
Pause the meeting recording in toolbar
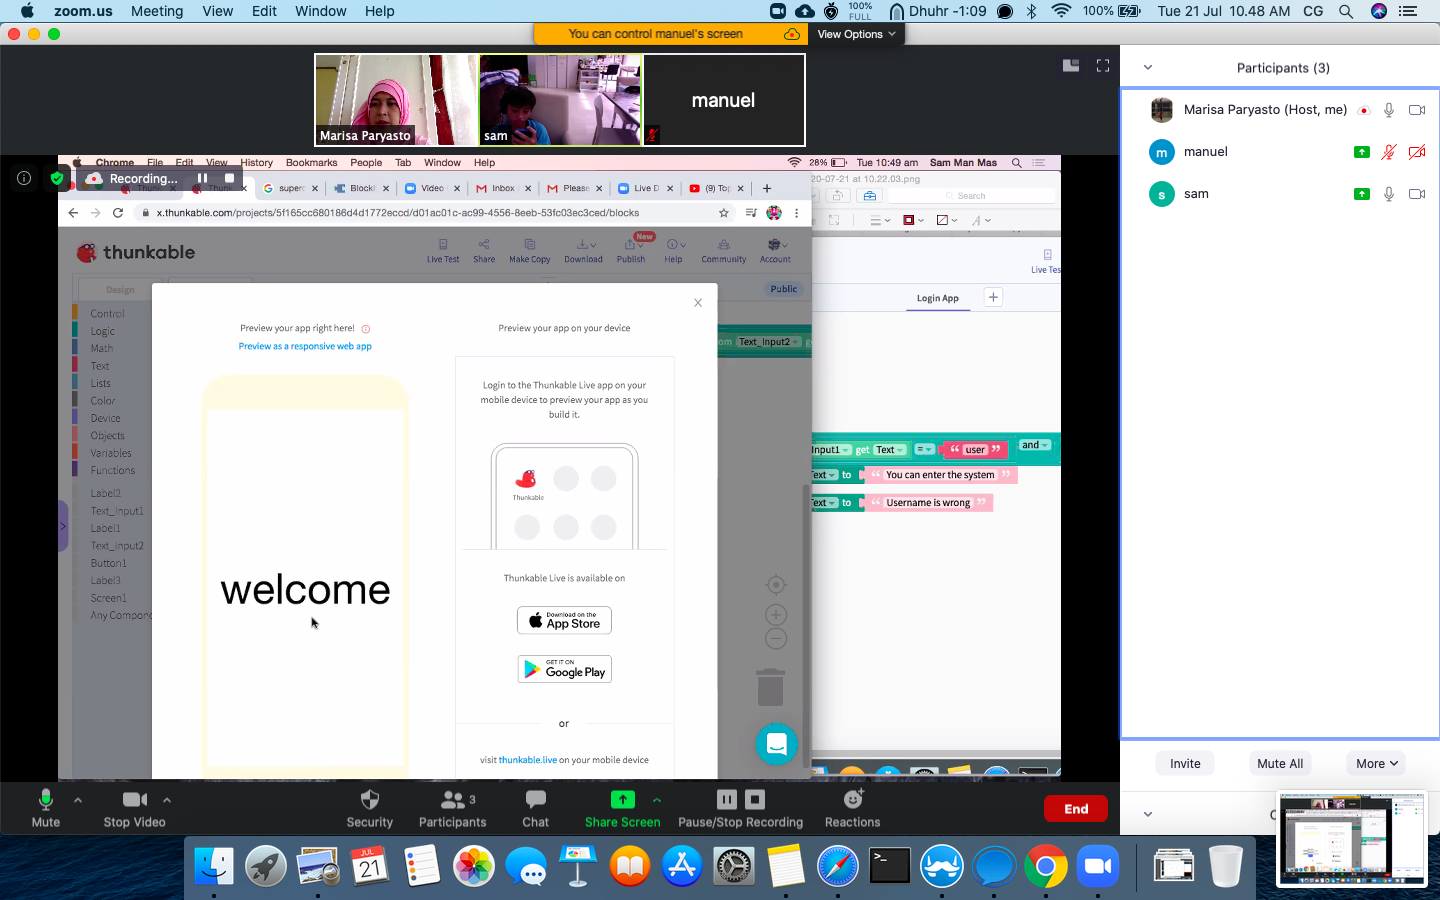tap(727, 799)
